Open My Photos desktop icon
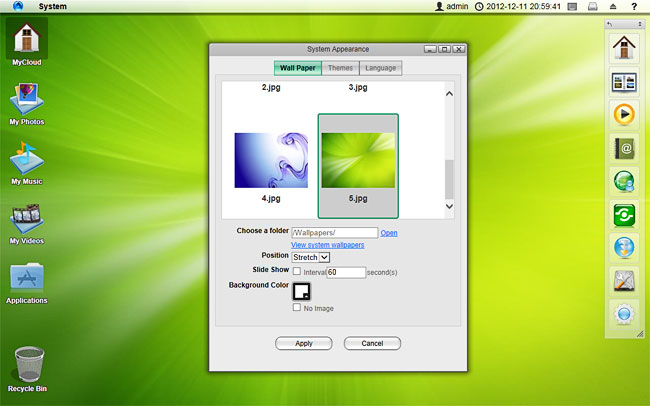The height and width of the screenshot is (406, 650). (26, 100)
